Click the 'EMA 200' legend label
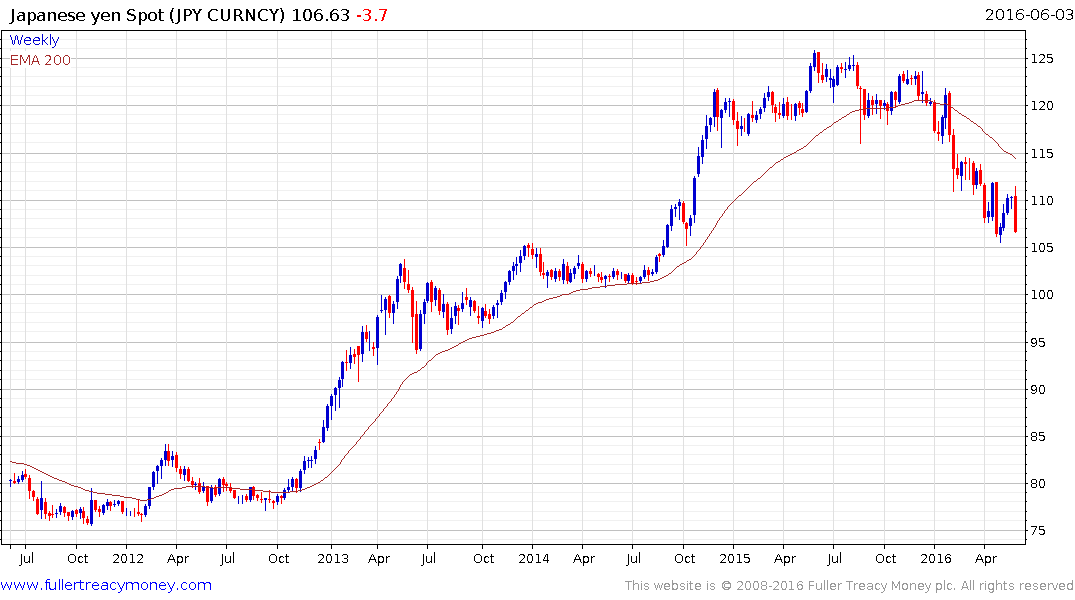Screen dimensions: 1075x600 pos(40,60)
